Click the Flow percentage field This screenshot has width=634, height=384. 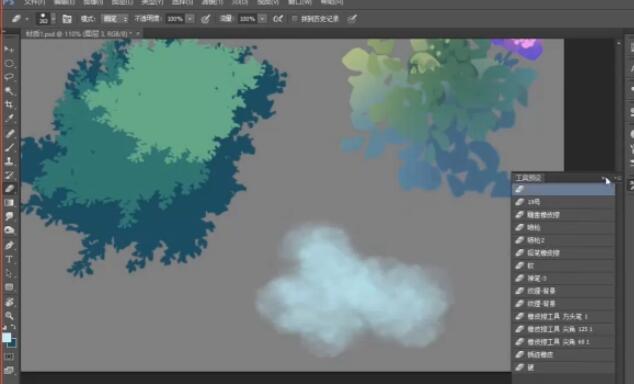[x=247, y=19]
